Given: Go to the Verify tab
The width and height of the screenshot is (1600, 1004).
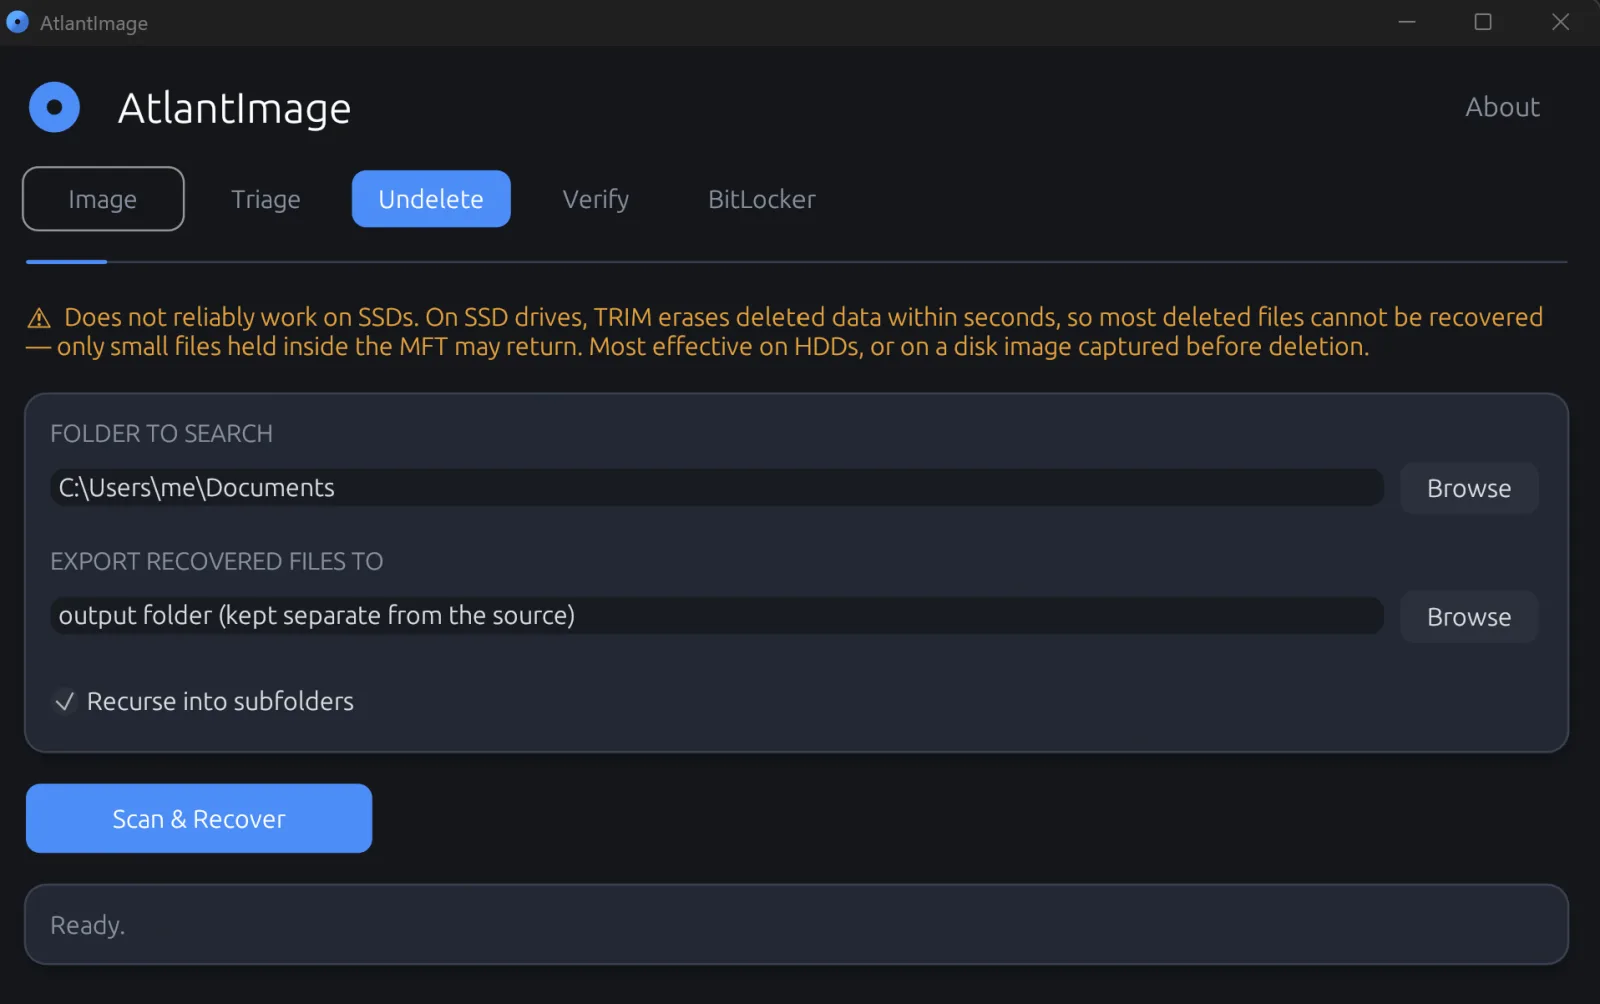Looking at the screenshot, I should point(596,199).
